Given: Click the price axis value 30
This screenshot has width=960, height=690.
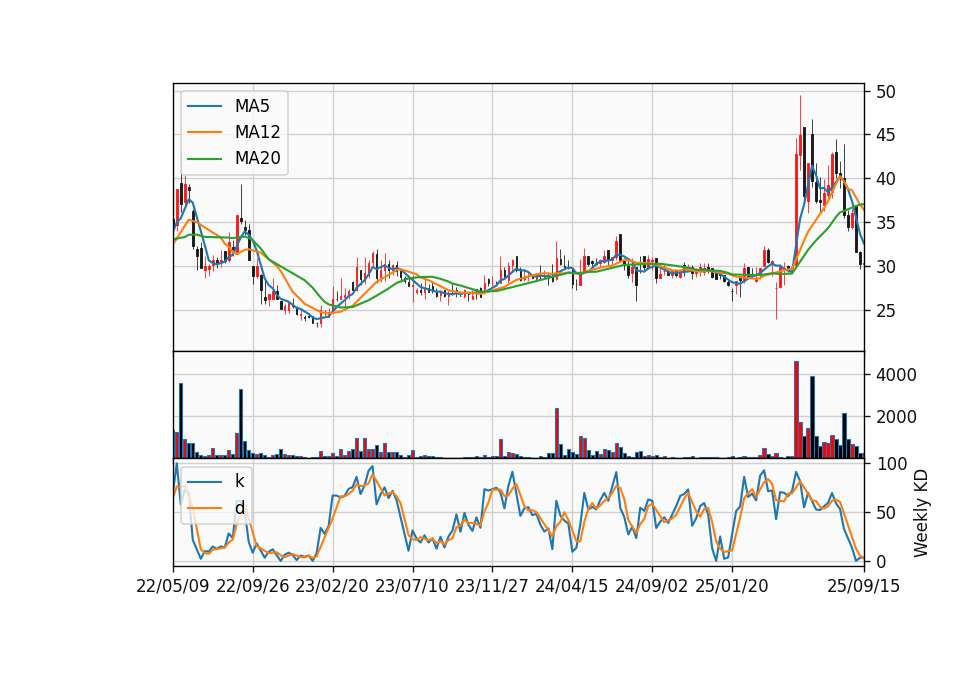Looking at the screenshot, I should pos(885,267).
